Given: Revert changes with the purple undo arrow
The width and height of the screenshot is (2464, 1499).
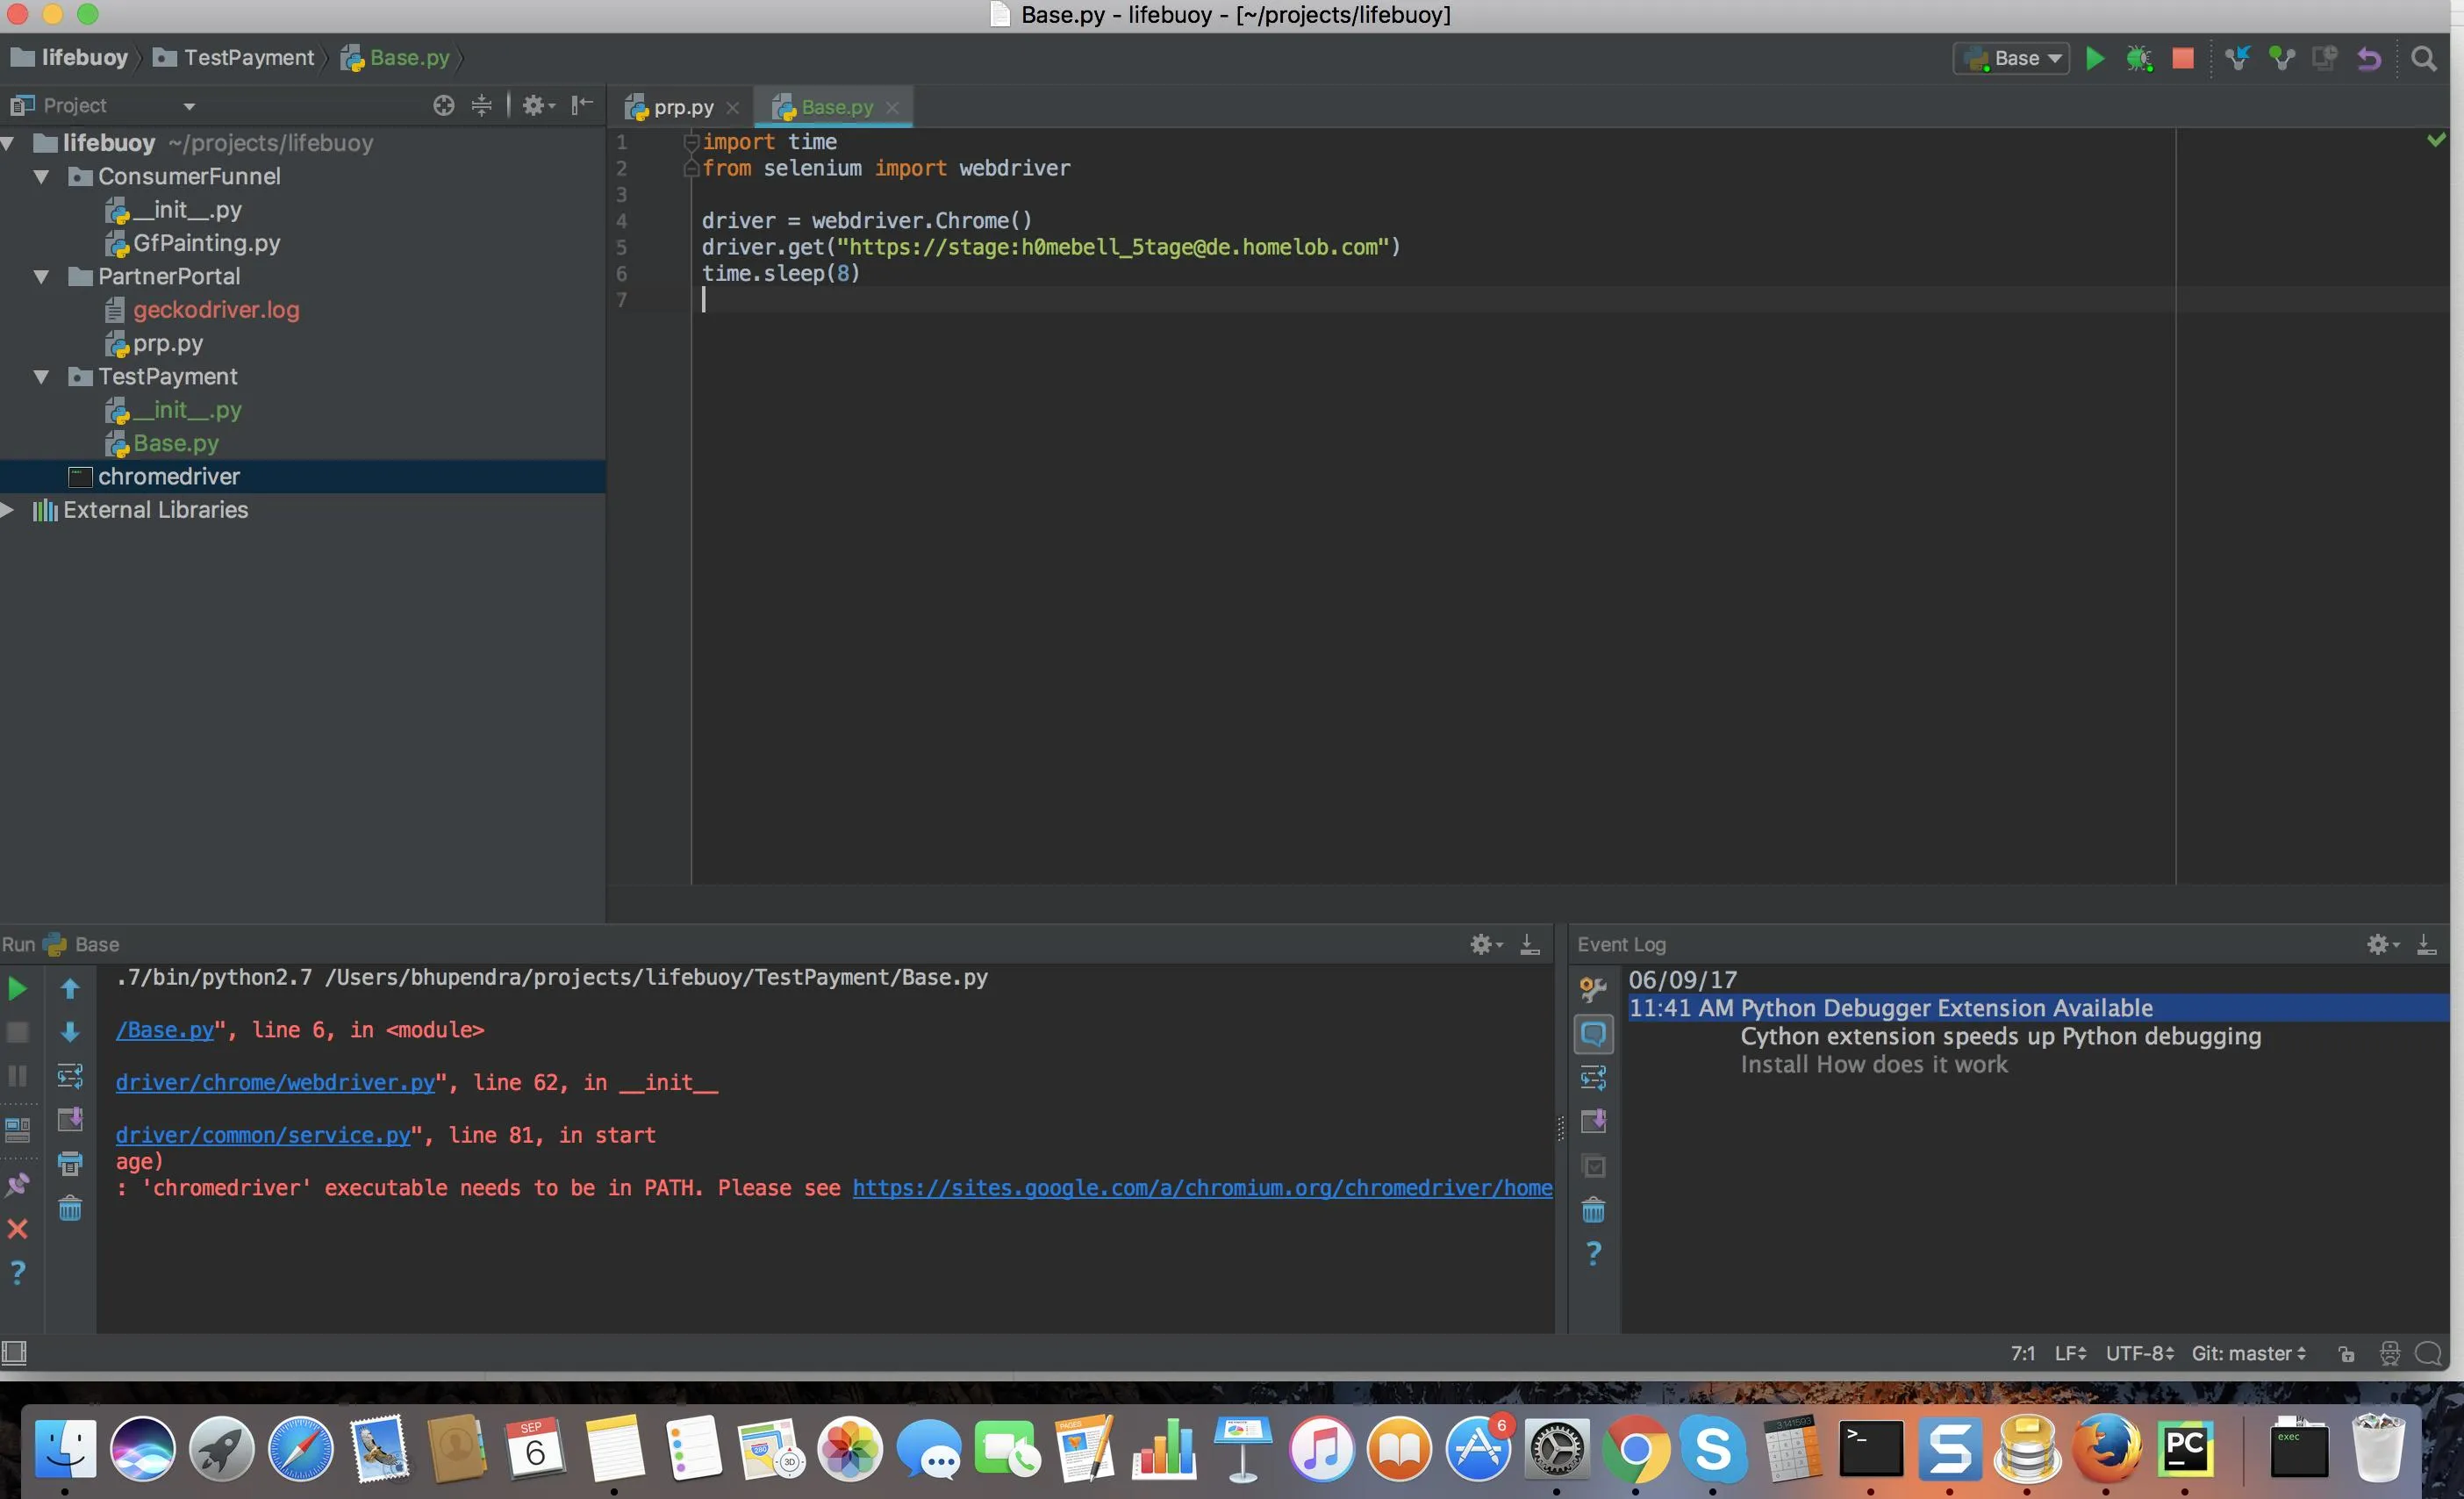Looking at the screenshot, I should [x=2368, y=58].
